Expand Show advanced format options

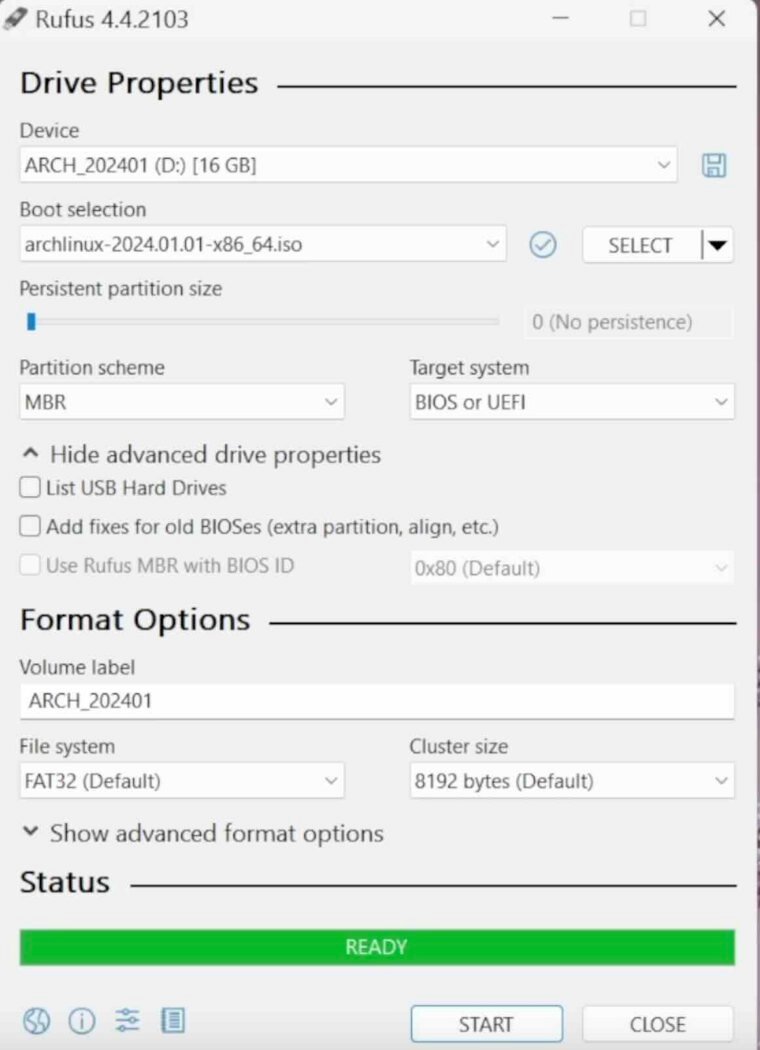[202, 833]
